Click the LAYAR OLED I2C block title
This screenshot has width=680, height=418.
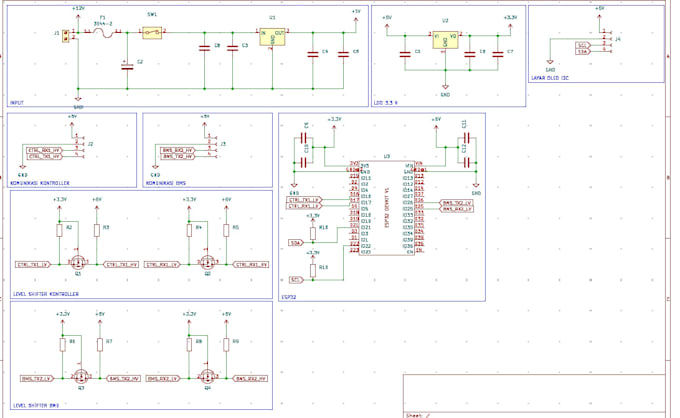point(549,78)
